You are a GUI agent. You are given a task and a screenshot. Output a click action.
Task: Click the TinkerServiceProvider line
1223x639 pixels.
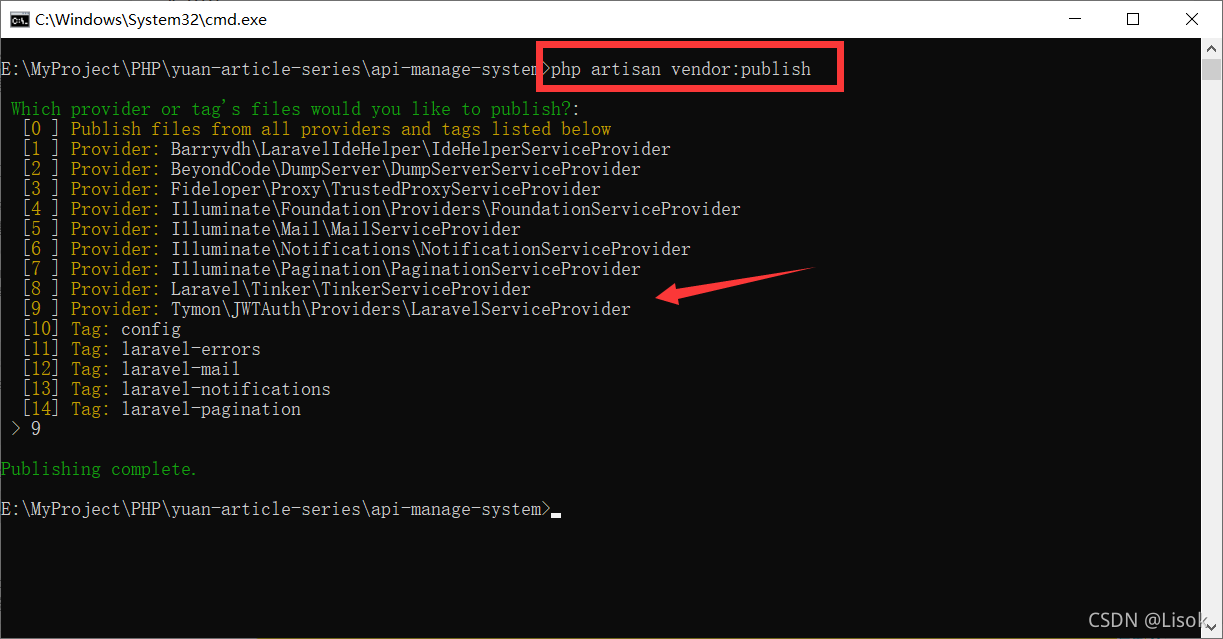tap(276, 289)
